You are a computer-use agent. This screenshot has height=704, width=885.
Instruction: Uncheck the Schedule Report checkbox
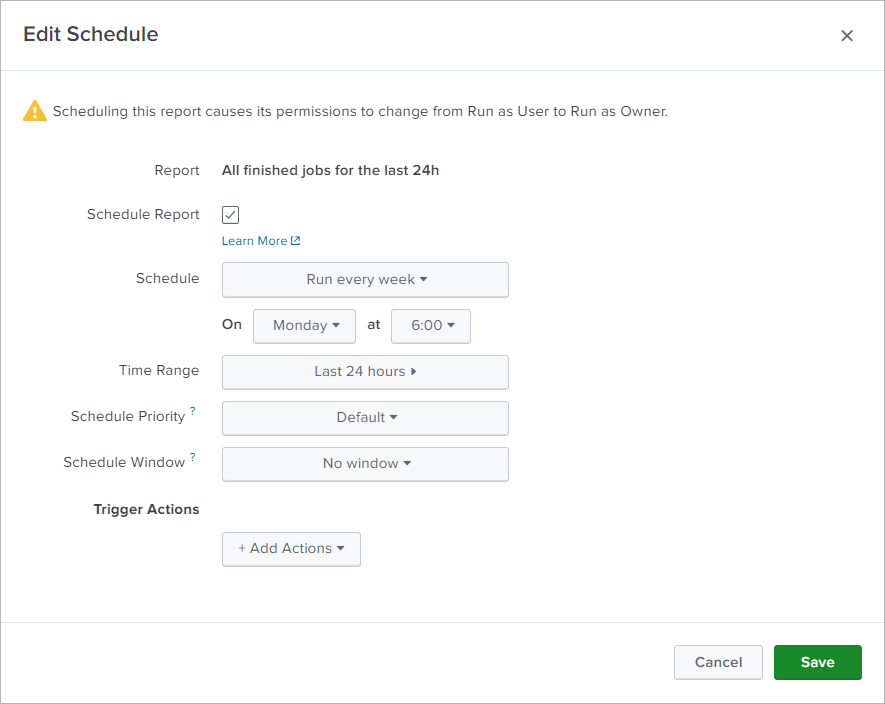[x=231, y=215]
